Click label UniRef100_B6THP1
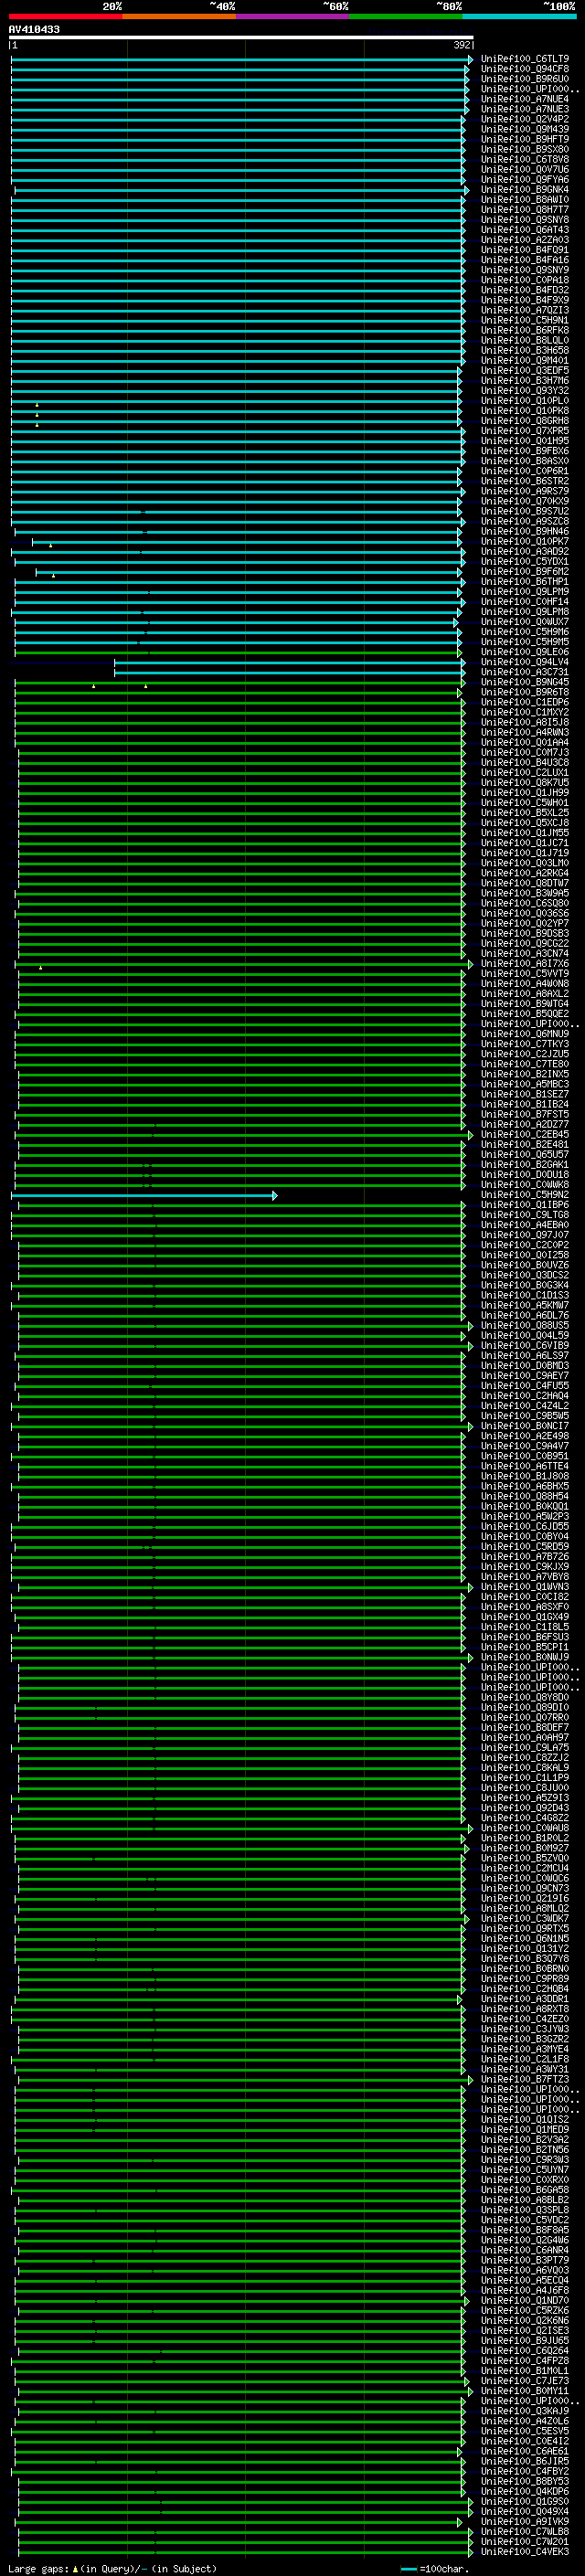This screenshot has height=2576, width=585. pyautogui.click(x=525, y=582)
